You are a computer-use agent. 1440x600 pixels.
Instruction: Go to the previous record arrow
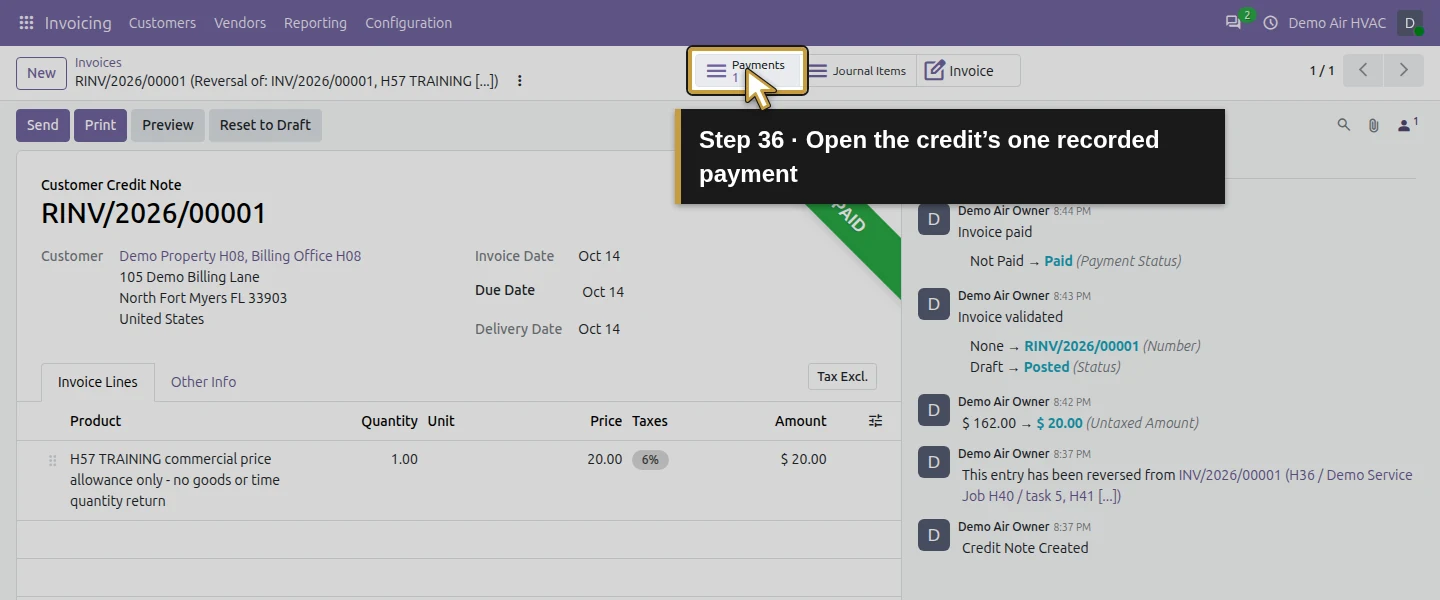[1363, 70]
